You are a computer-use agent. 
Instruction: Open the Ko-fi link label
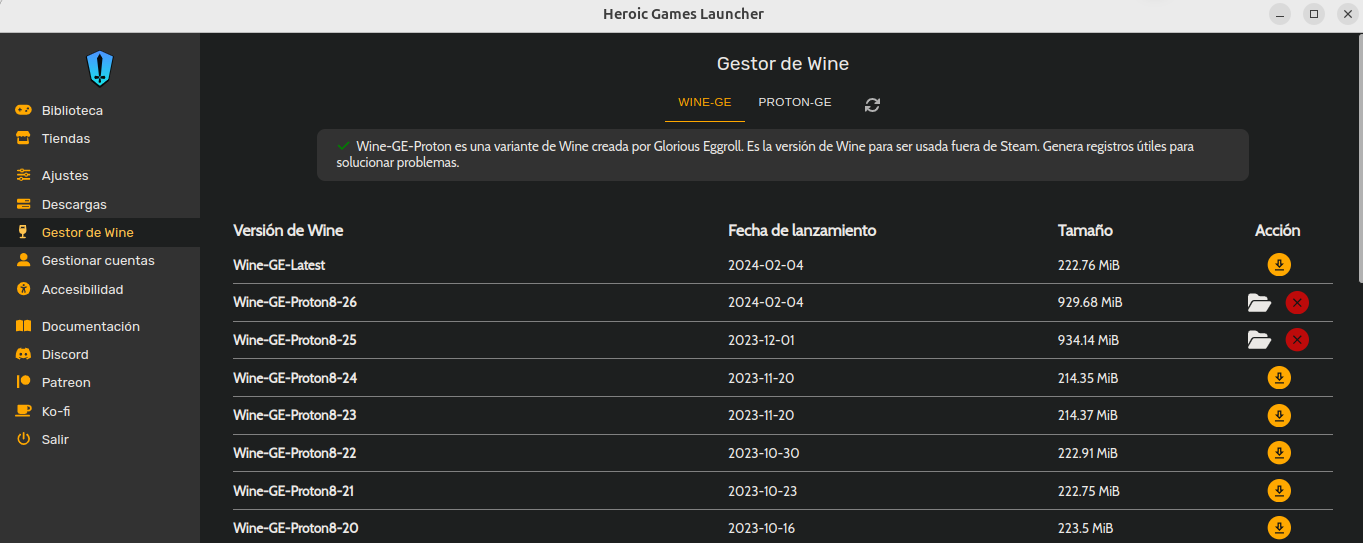tap(56, 411)
